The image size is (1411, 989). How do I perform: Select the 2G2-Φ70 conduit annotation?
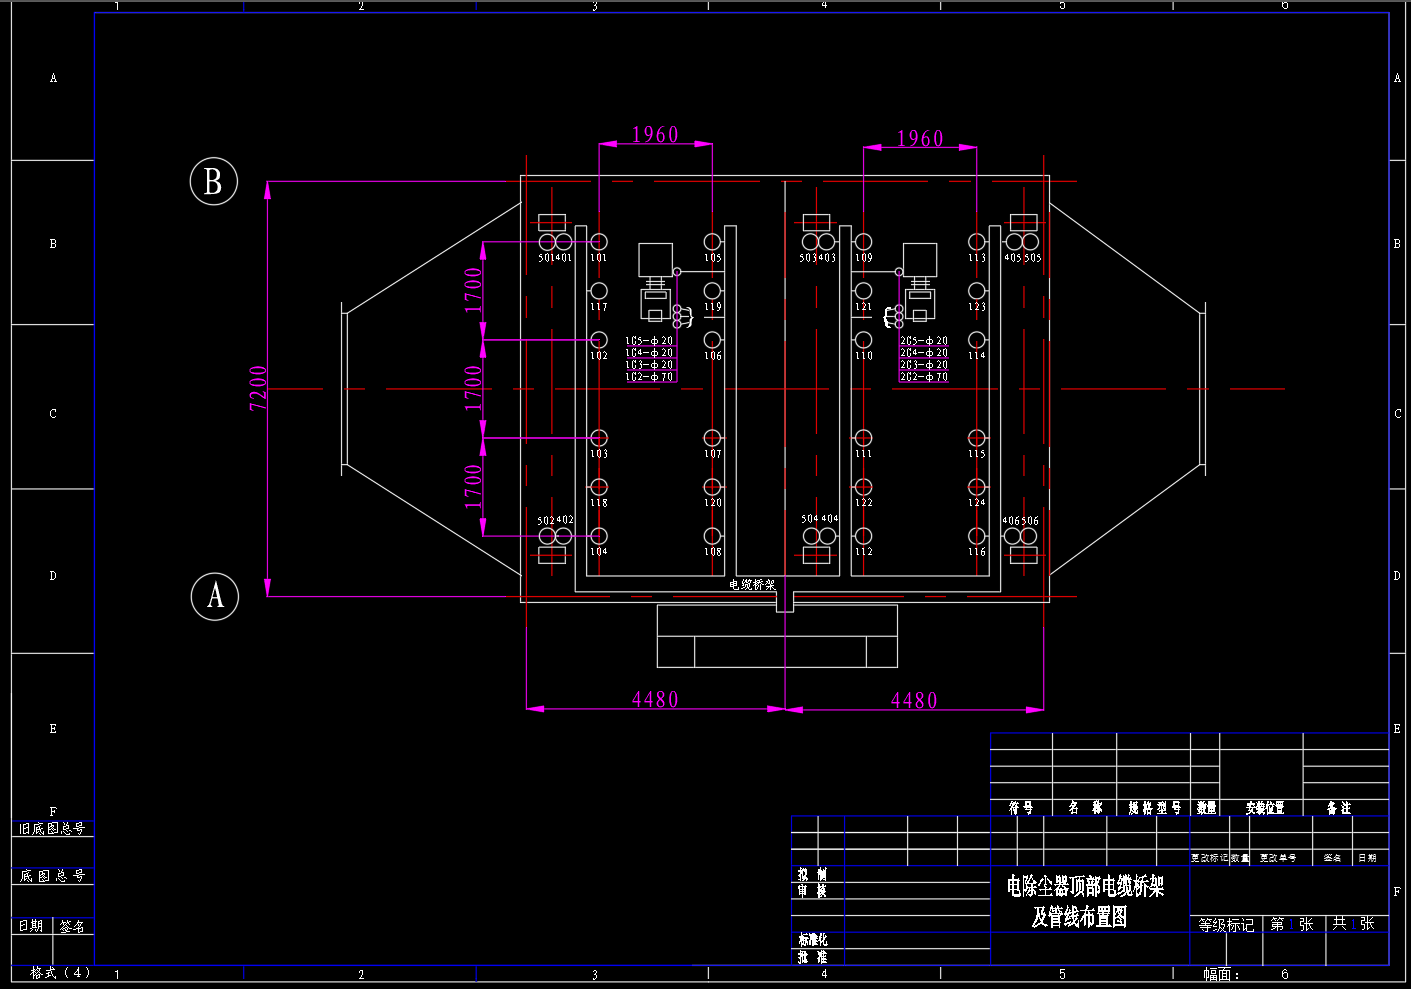click(x=923, y=377)
